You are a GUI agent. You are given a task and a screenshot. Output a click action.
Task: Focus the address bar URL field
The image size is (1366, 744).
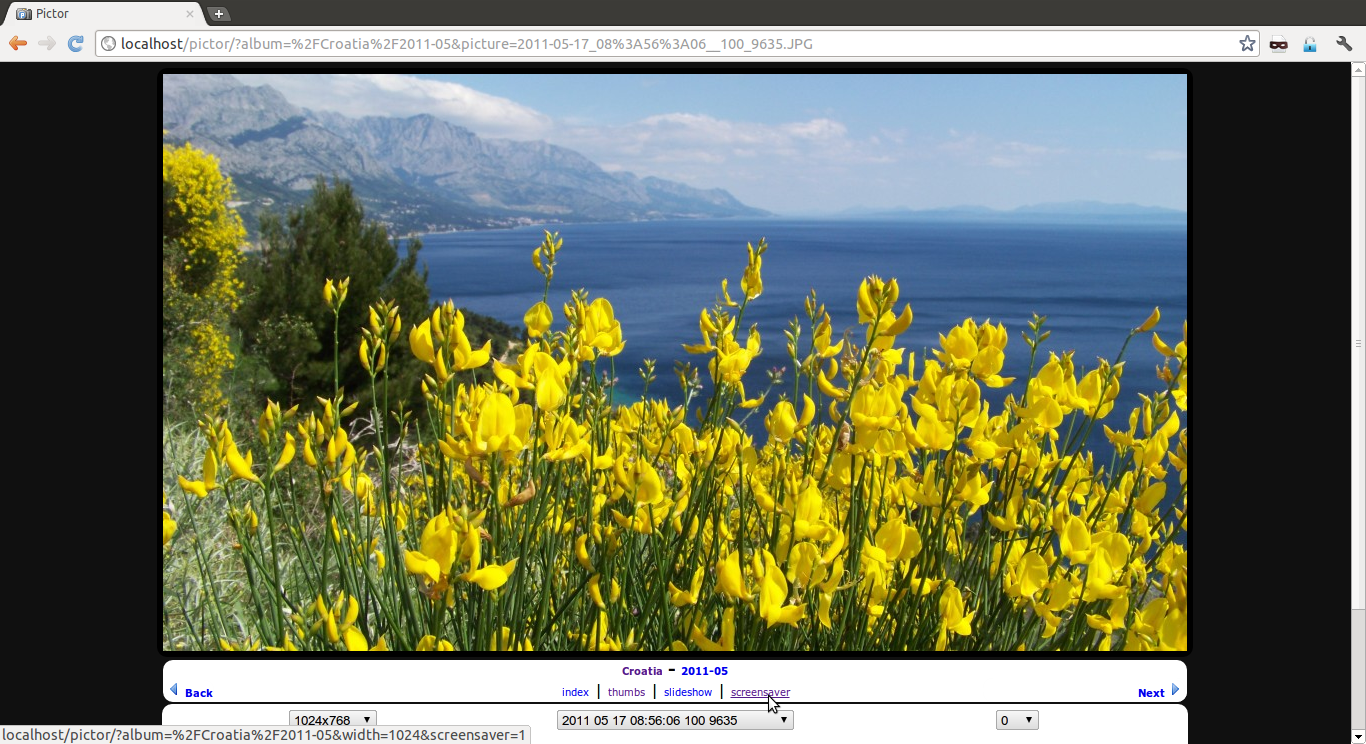[x=676, y=43]
